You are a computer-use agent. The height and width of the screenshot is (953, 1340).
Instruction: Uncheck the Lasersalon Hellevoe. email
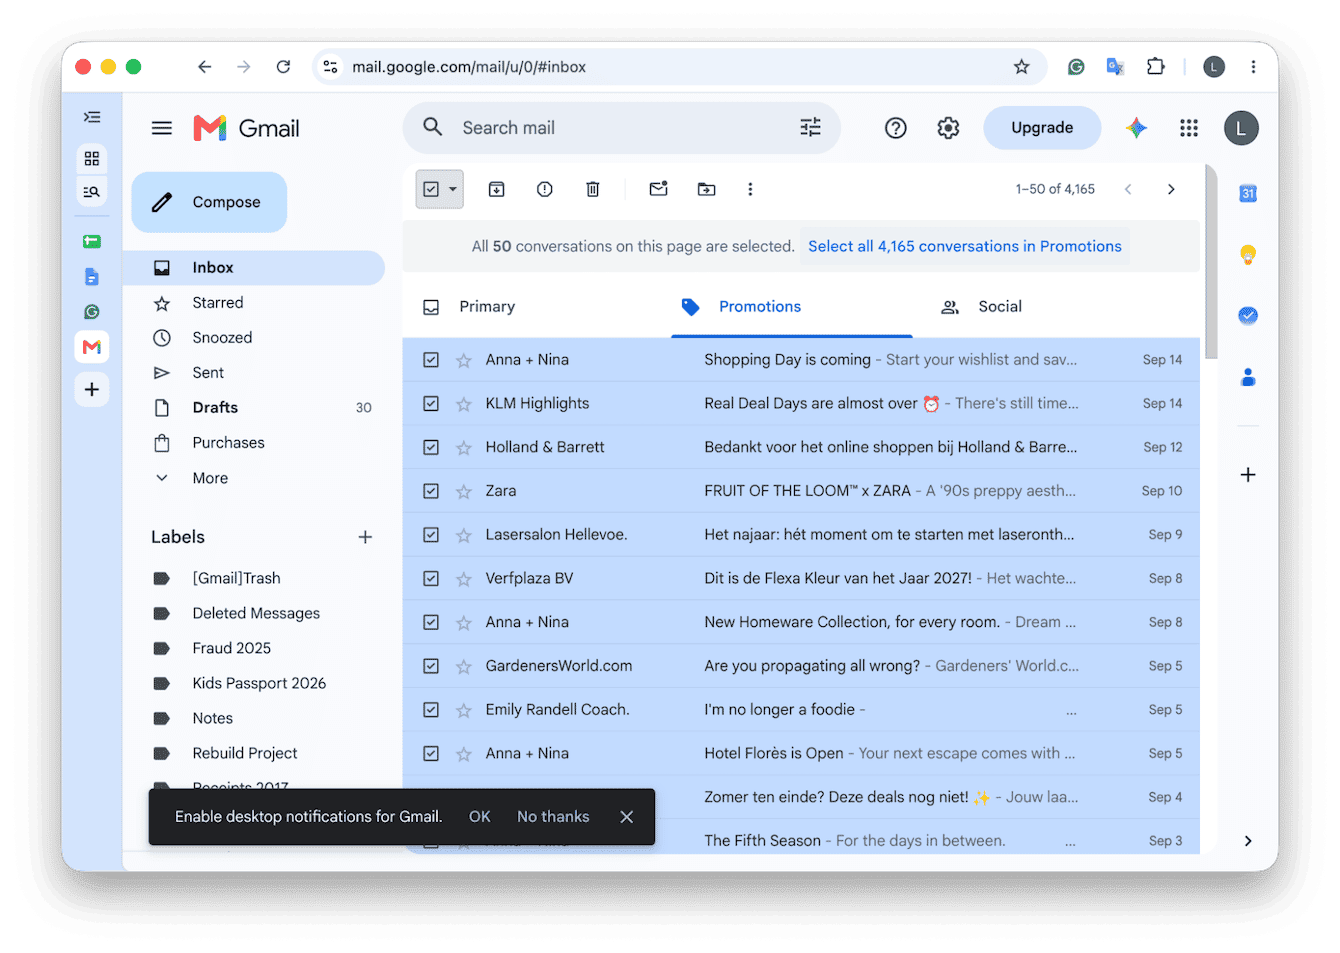(x=431, y=535)
